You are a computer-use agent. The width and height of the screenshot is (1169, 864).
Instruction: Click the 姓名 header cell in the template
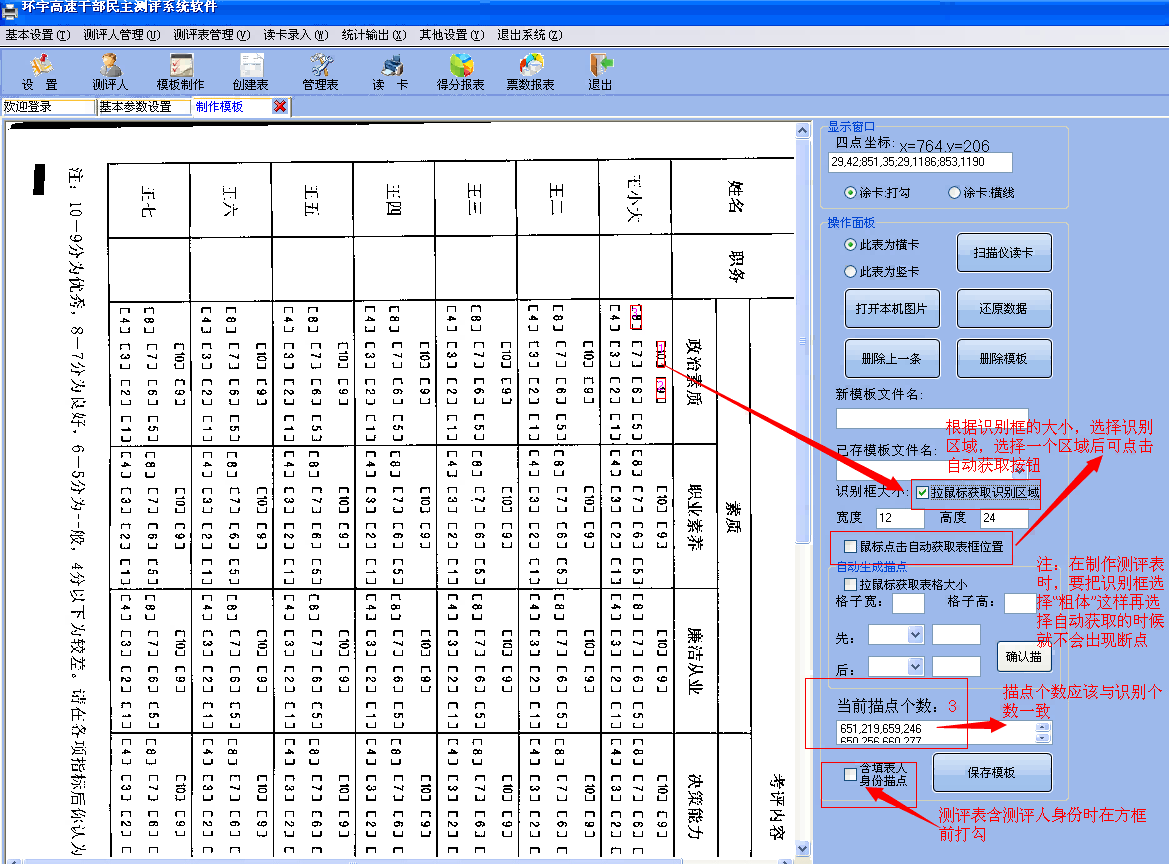pyautogui.click(x=734, y=197)
